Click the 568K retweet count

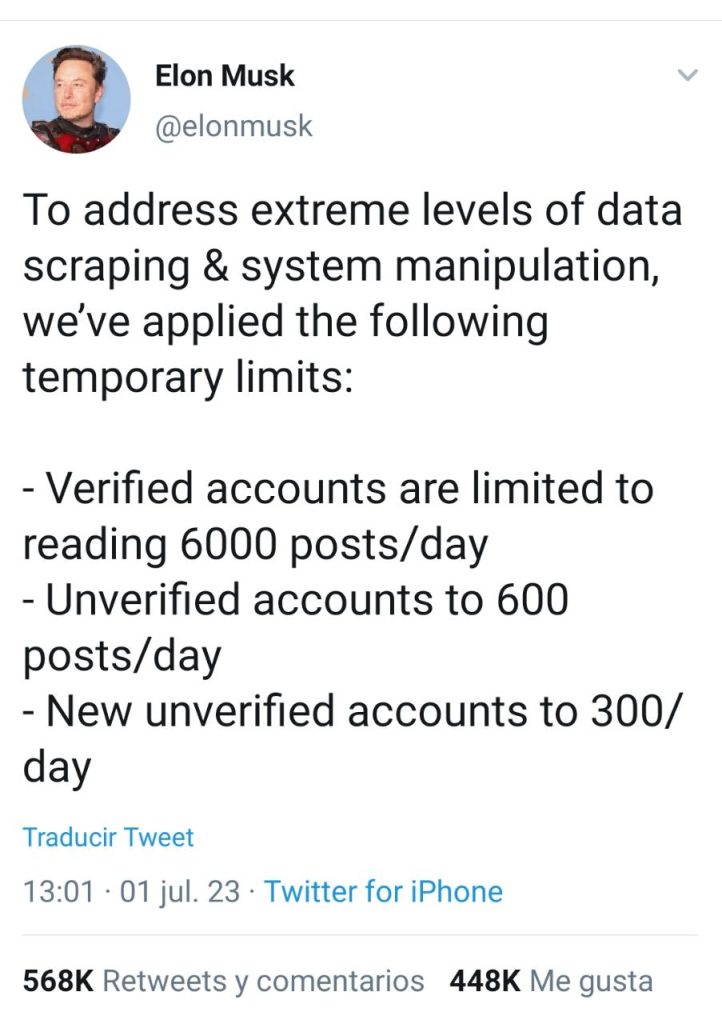(58, 981)
